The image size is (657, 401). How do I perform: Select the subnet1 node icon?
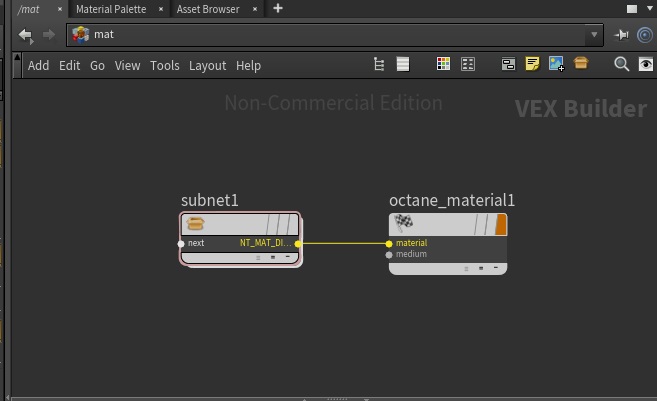pyautogui.click(x=195, y=223)
